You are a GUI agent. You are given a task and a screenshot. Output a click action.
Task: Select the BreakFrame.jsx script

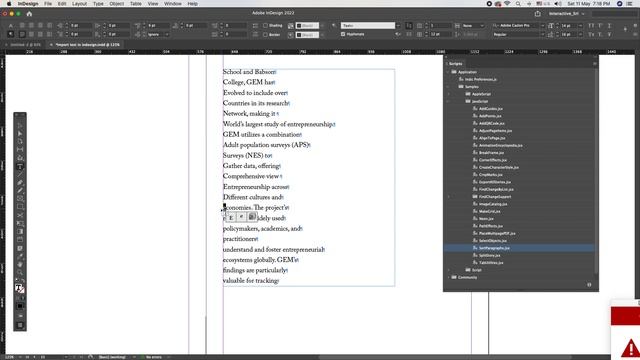point(491,153)
